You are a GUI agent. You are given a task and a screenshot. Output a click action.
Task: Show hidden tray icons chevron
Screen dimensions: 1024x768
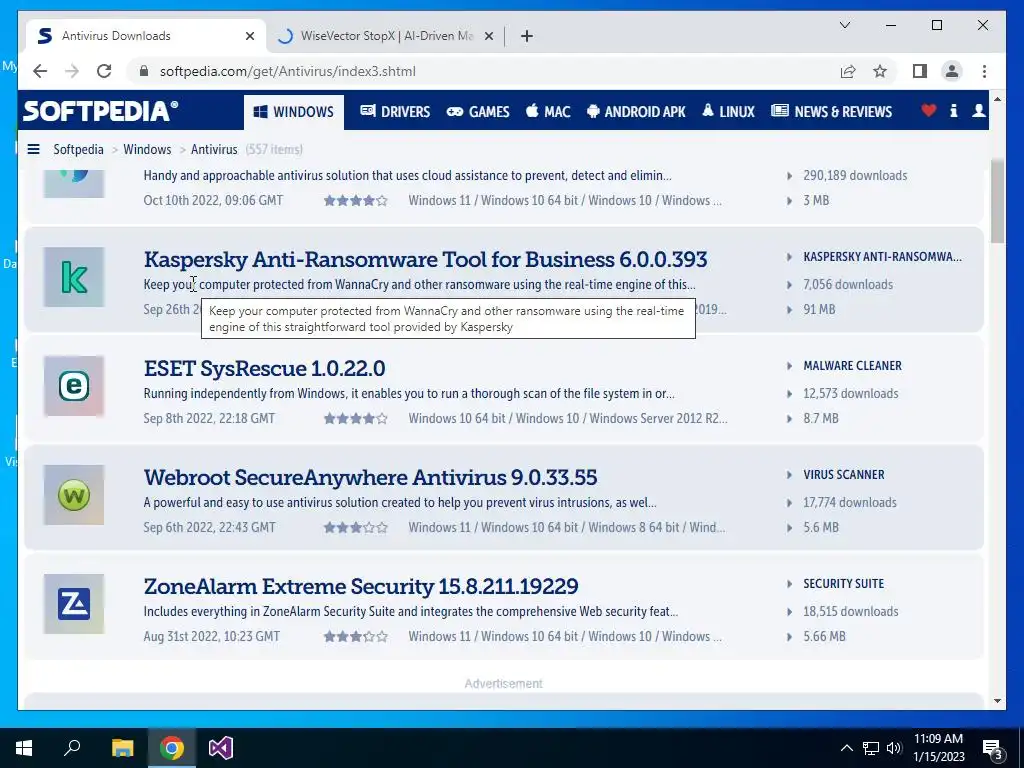[x=846, y=748]
